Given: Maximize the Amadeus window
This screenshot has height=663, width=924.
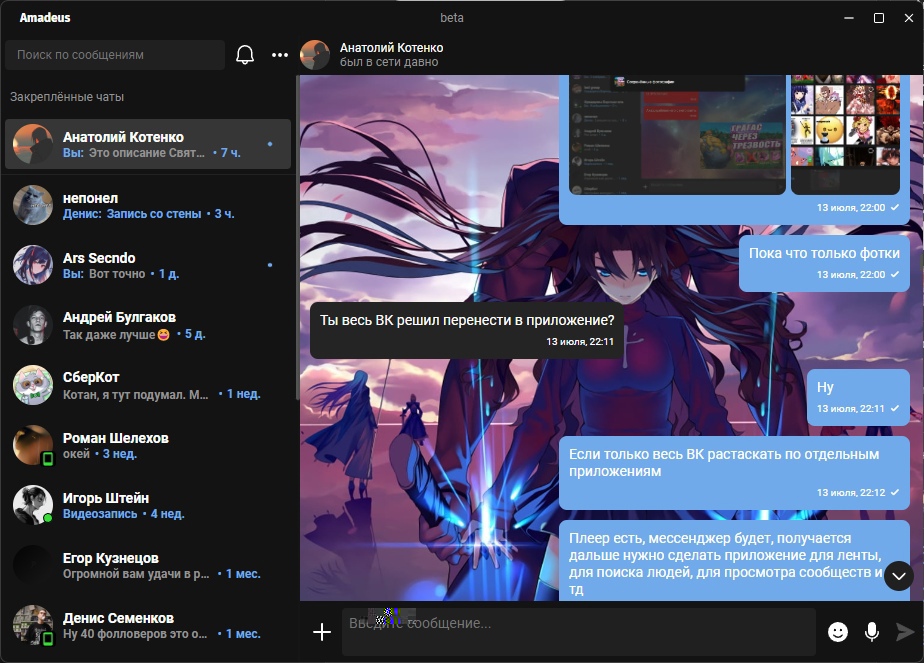Looking at the screenshot, I should tap(879, 18).
